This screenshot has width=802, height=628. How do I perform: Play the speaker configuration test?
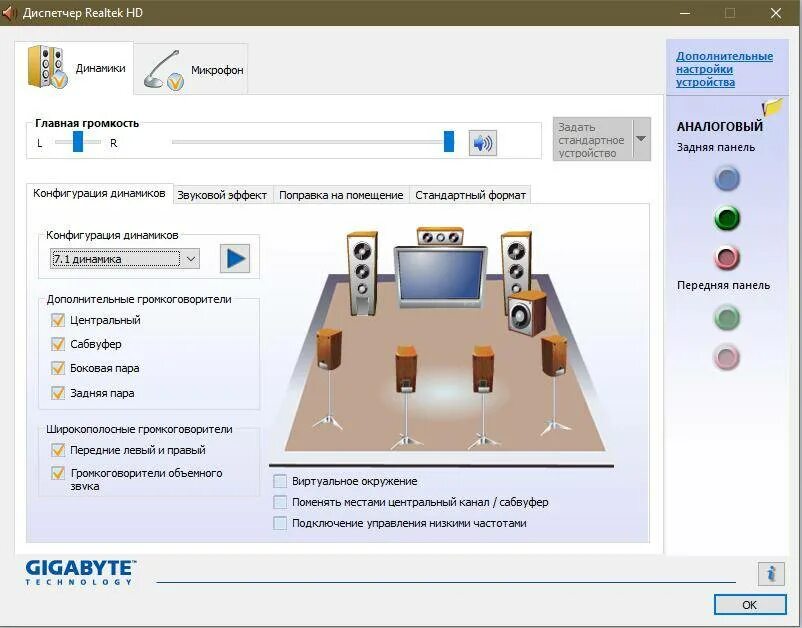[235, 258]
